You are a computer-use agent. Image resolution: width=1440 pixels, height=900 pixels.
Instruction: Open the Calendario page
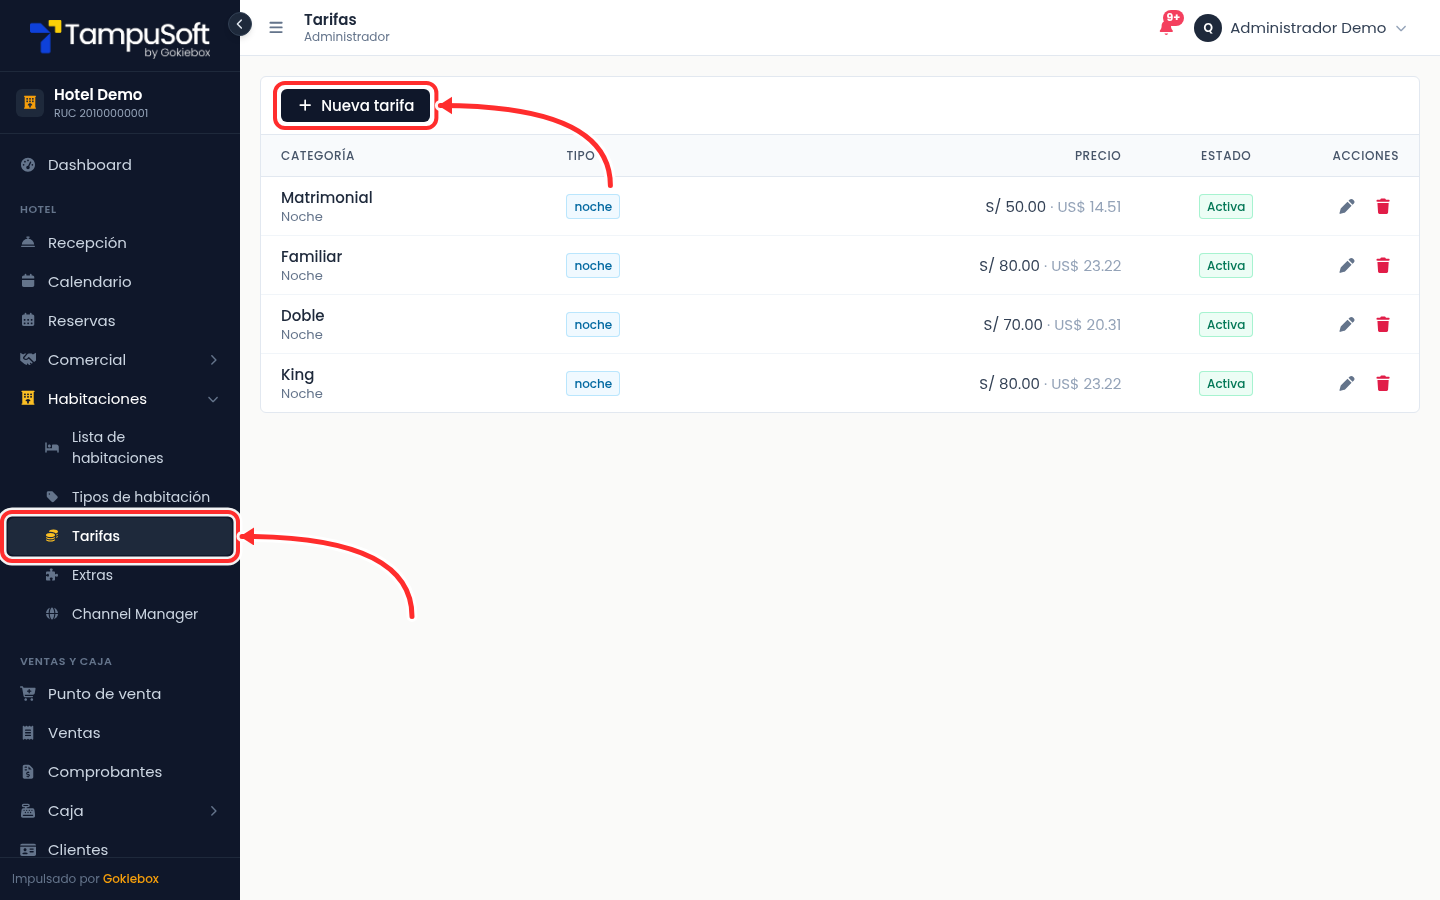120,282
